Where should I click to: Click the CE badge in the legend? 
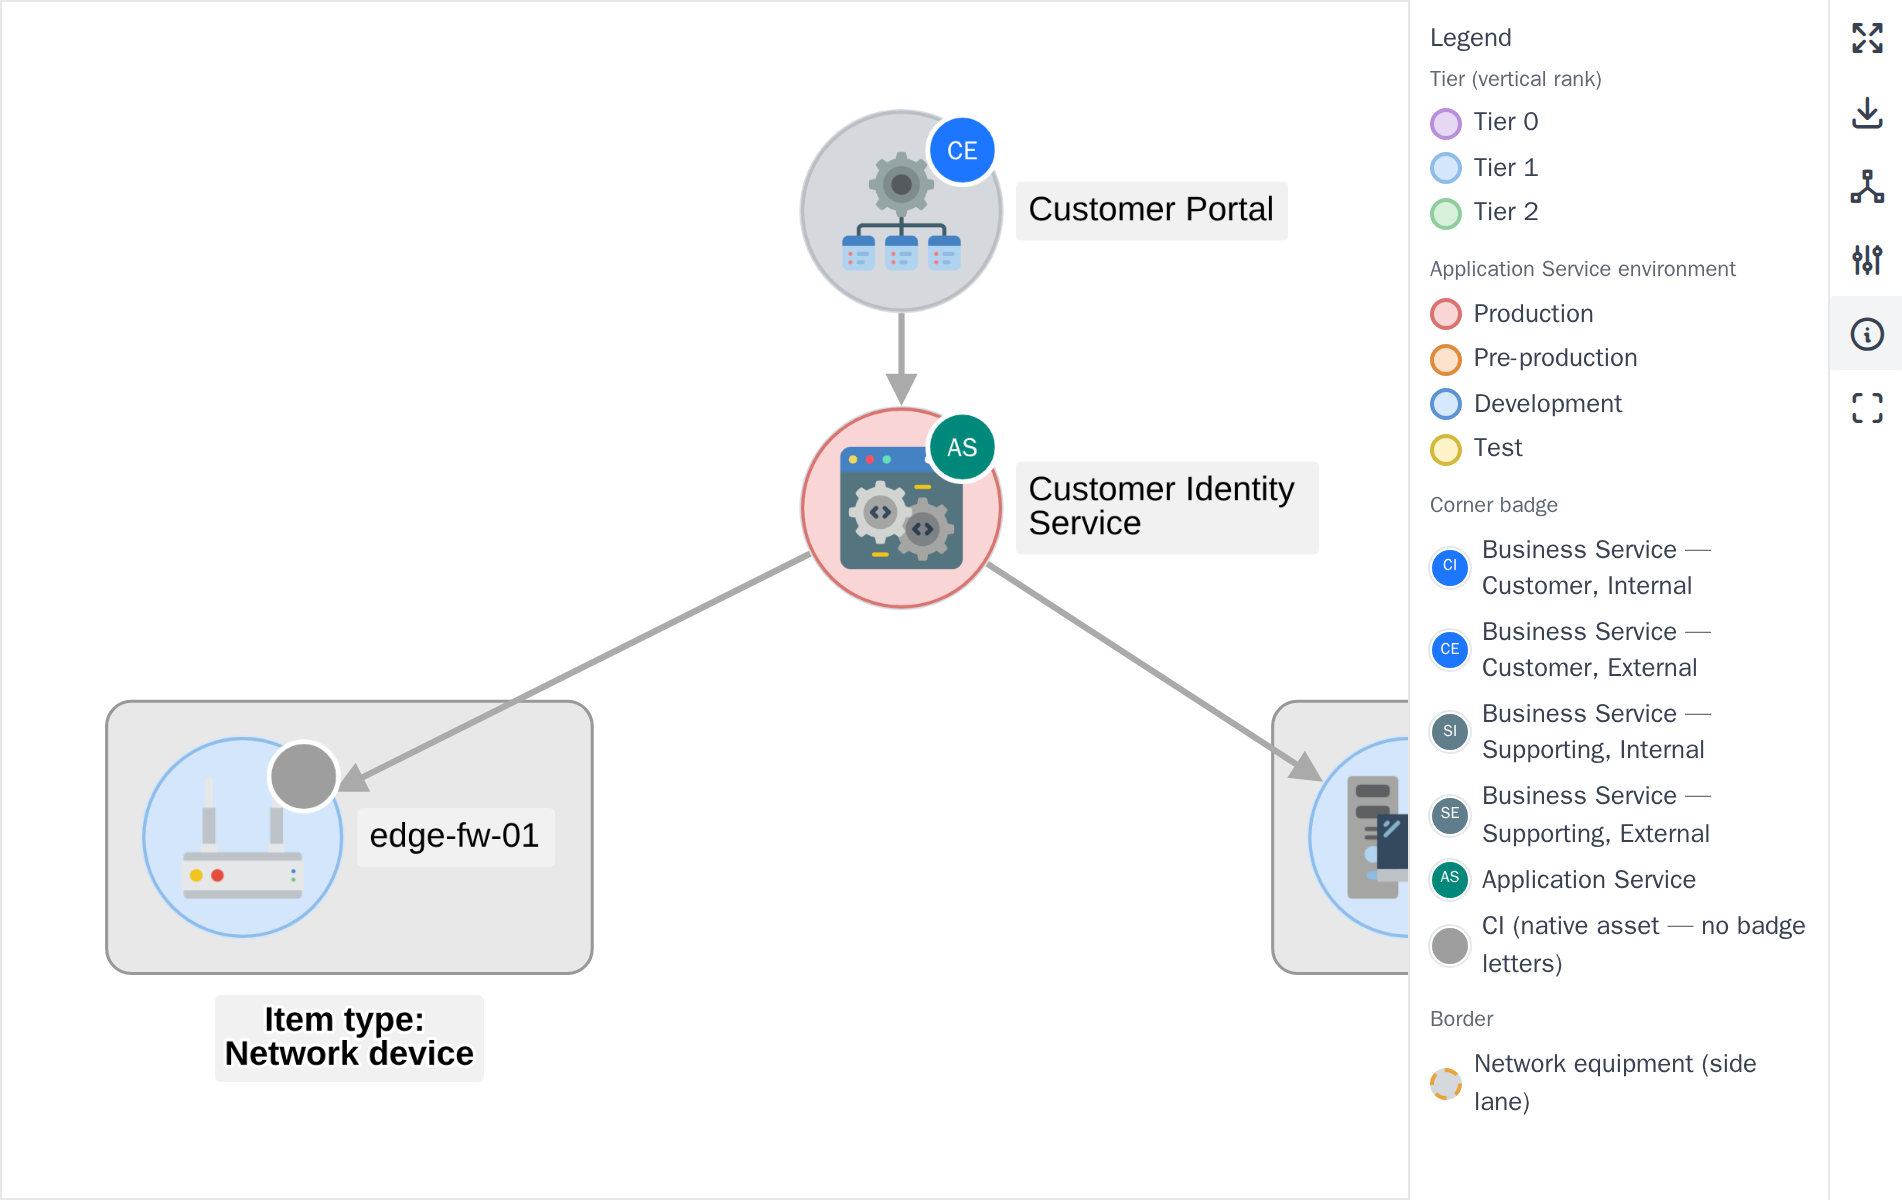coord(1450,649)
